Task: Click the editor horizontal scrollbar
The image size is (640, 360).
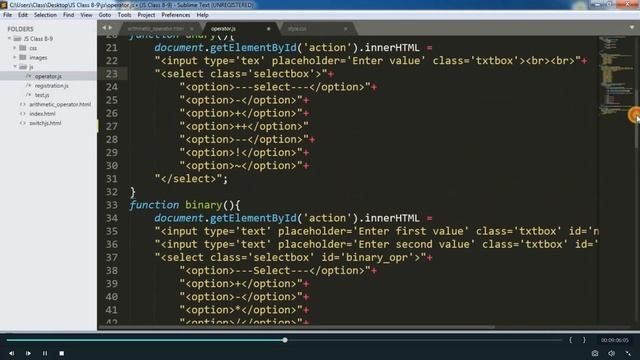Action: [297, 327]
